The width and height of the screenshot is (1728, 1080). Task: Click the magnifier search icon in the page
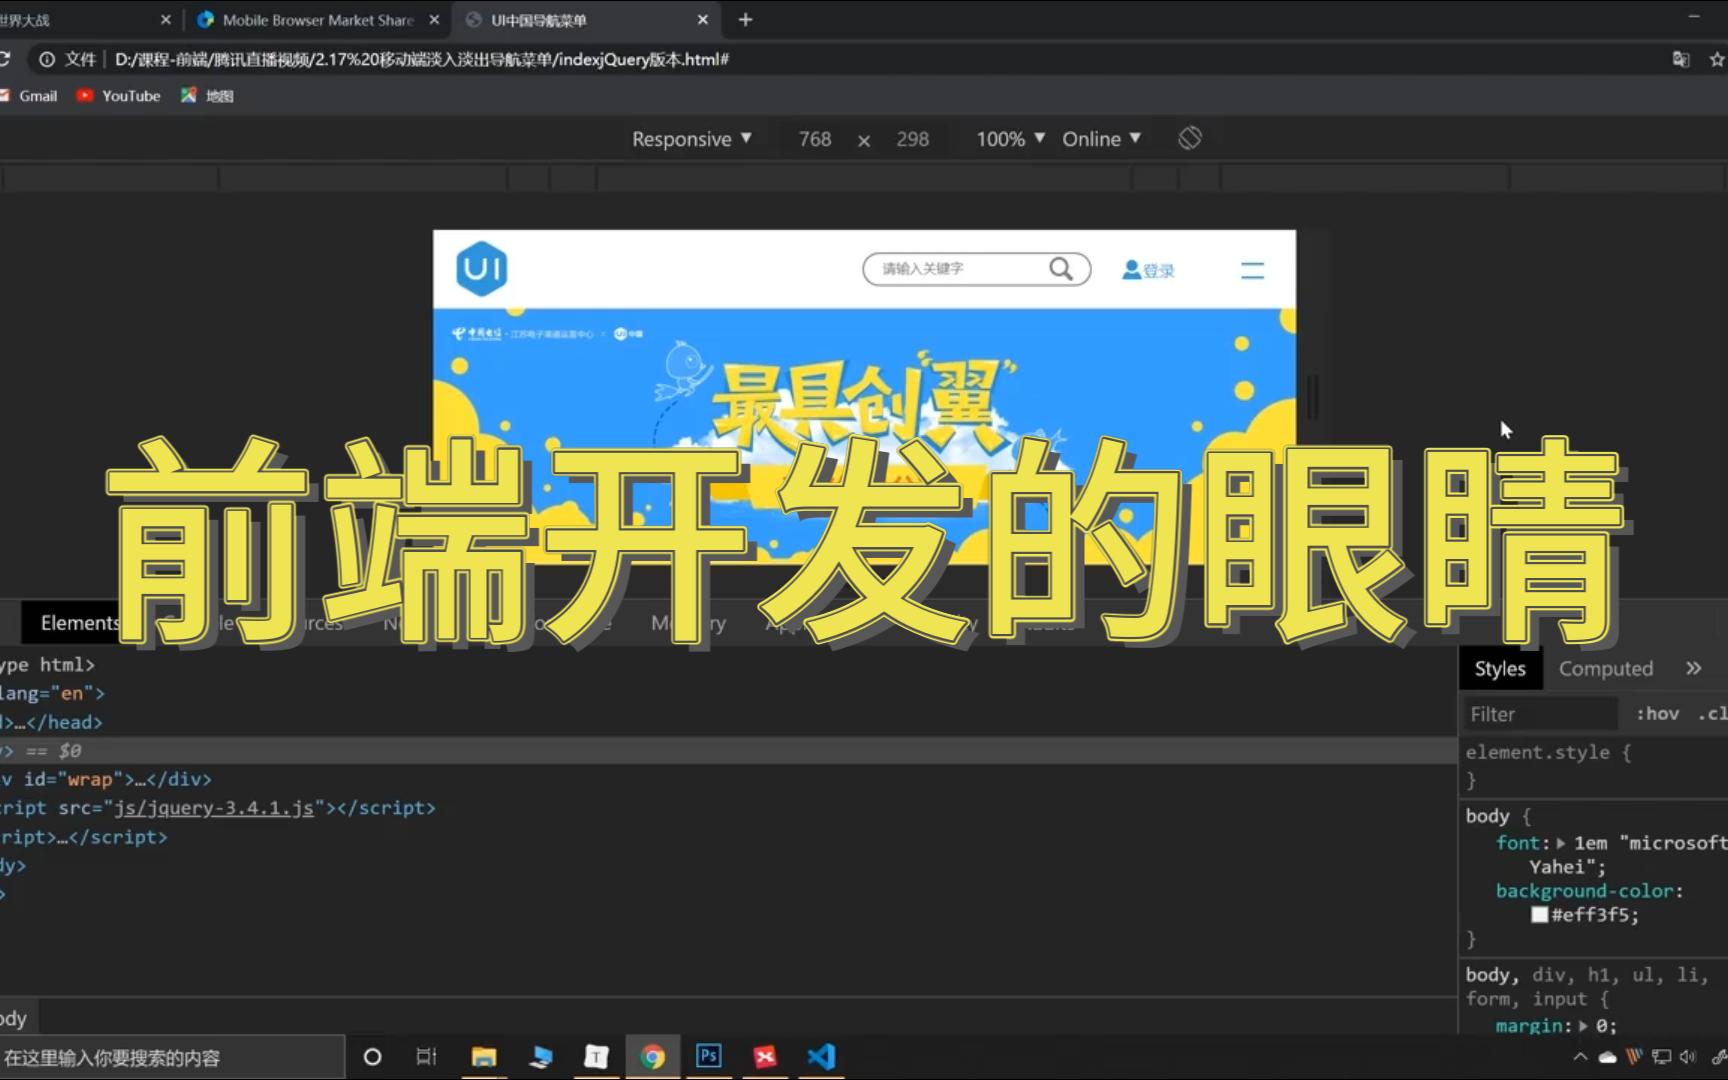pos(1061,268)
